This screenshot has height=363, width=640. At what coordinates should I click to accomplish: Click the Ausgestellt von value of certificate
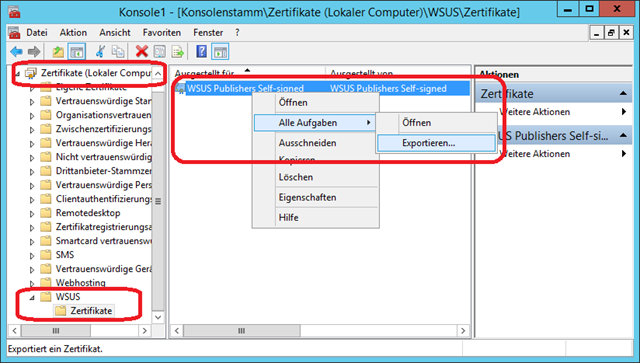pyautogui.click(x=388, y=89)
